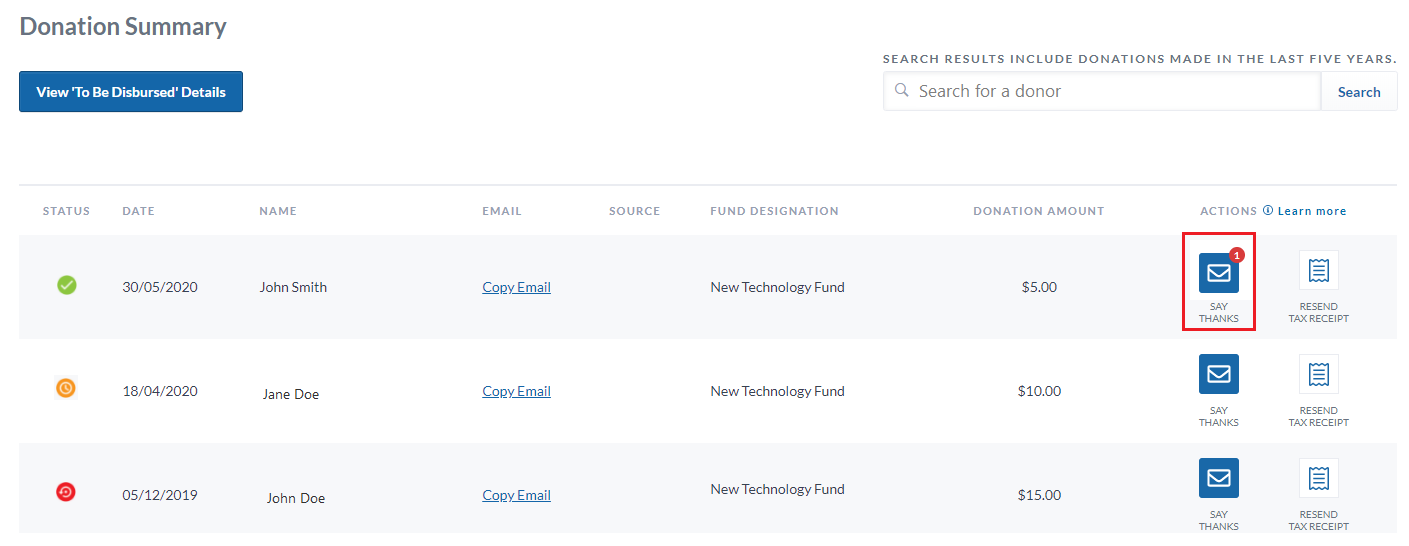The height and width of the screenshot is (546, 1409).
Task: Copy Email link for Jane Doe
Action: 516,391
